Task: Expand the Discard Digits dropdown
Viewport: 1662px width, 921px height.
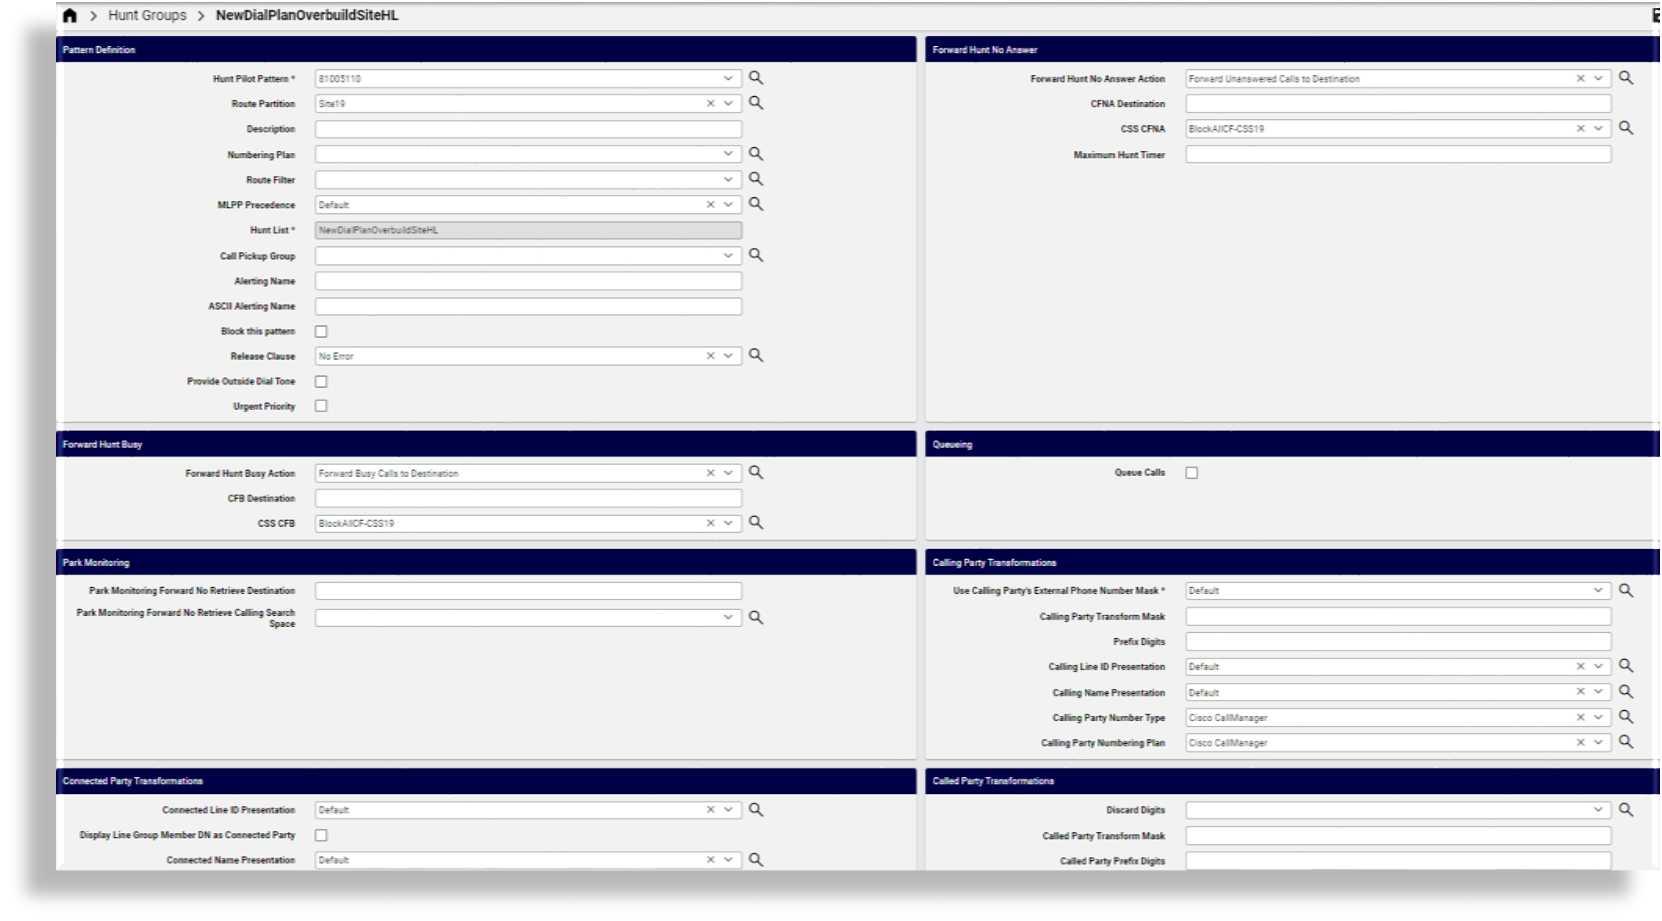Action: click(1598, 810)
